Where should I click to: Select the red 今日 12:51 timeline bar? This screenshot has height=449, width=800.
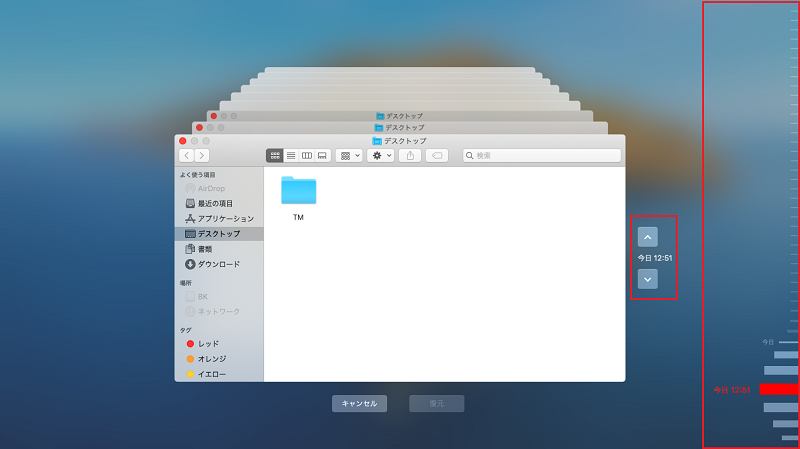tap(779, 389)
